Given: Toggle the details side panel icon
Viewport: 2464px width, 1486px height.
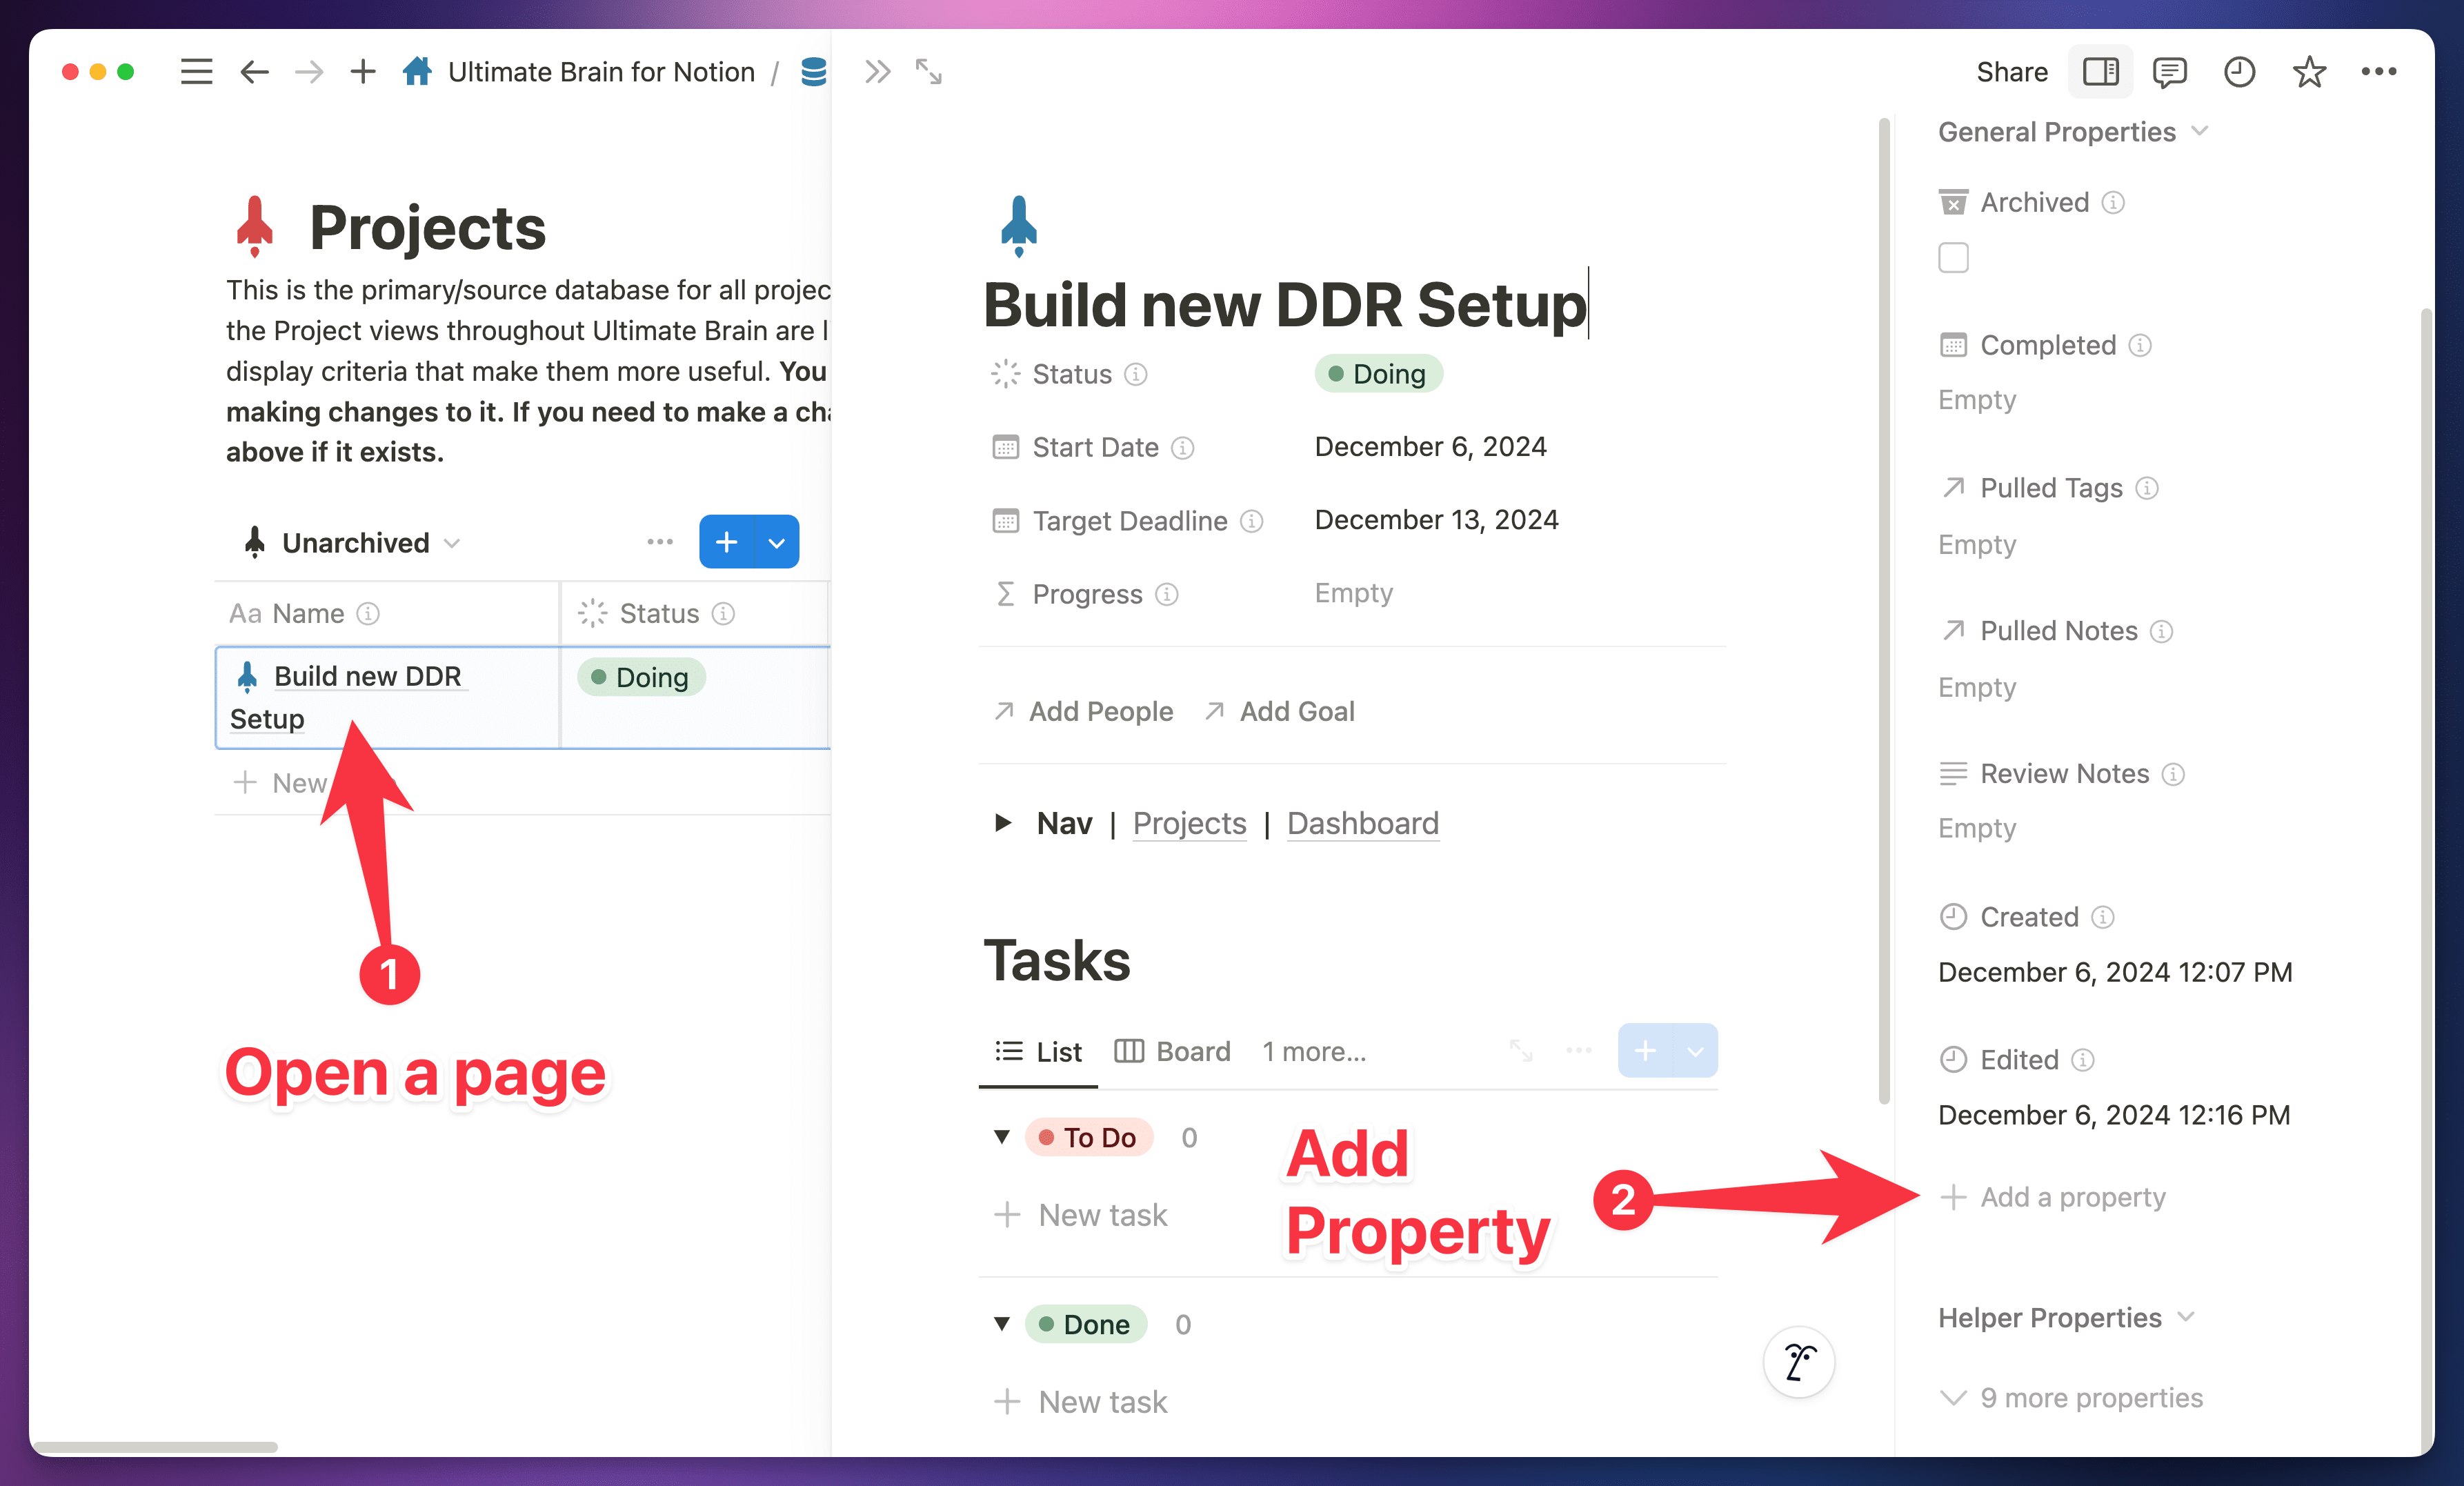Looking at the screenshot, I should 2100,72.
